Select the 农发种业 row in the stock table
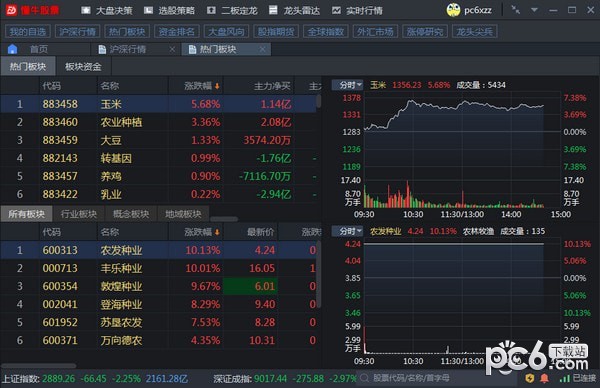The height and width of the screenshot is (388, 600). point(158,250)
